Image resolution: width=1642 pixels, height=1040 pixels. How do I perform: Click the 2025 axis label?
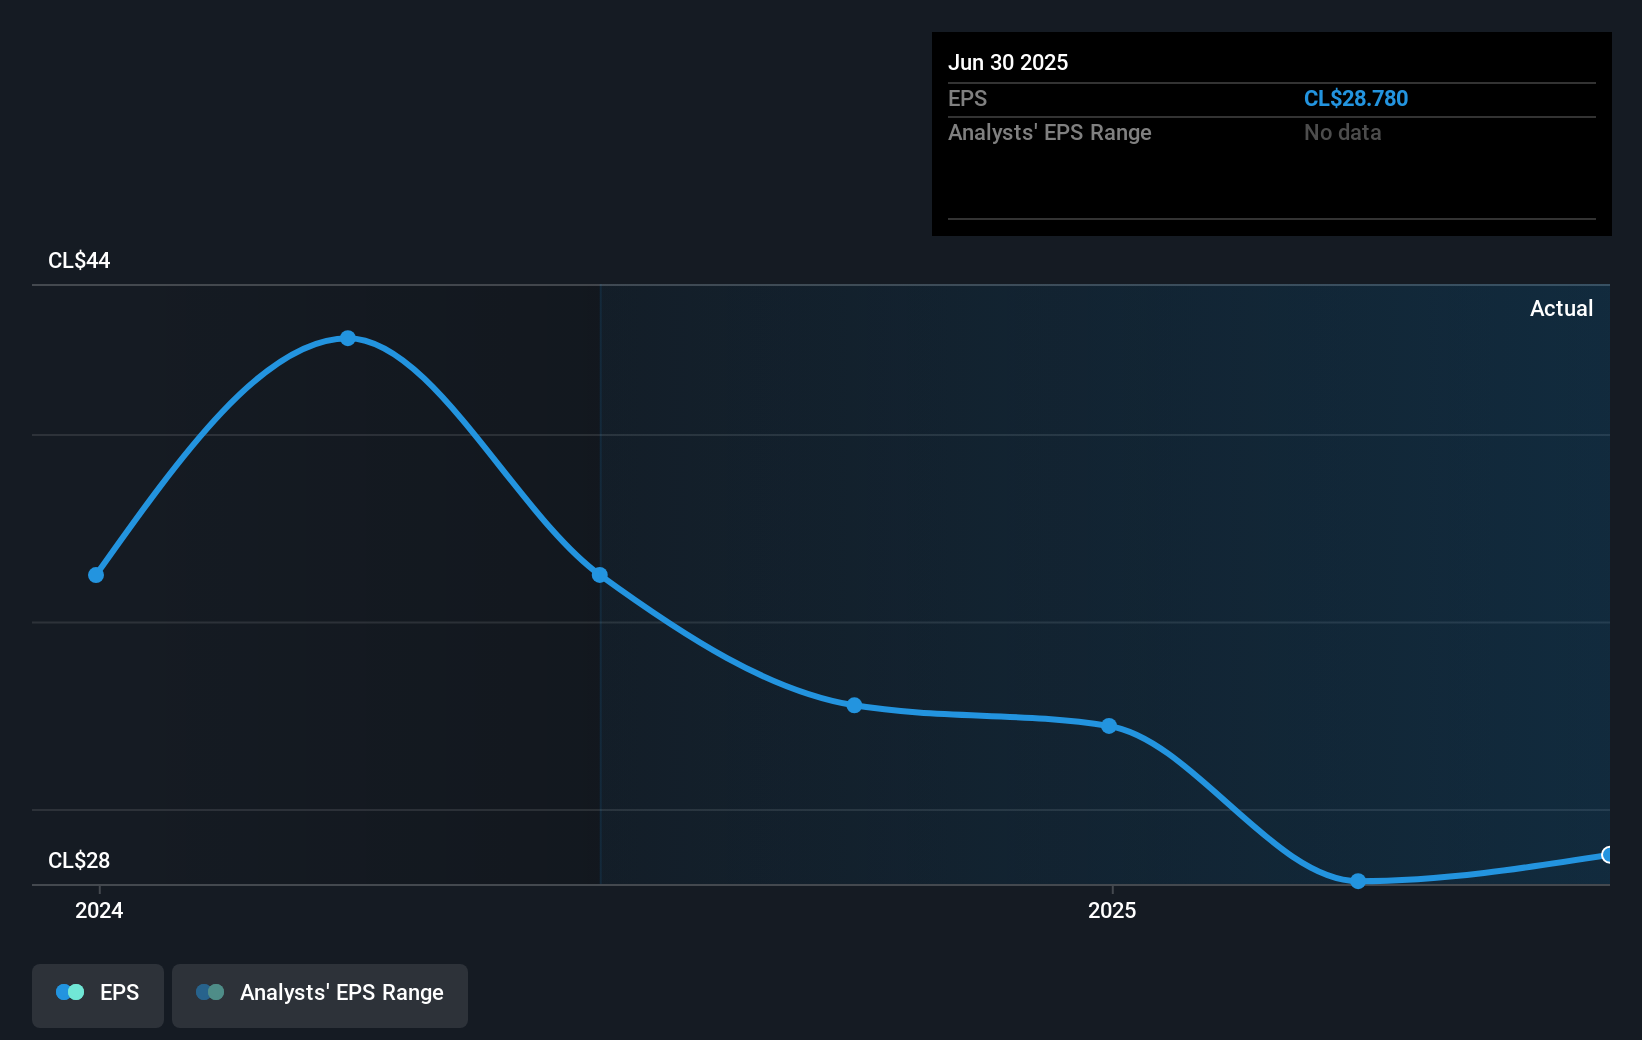click(x=1113, y=910)
